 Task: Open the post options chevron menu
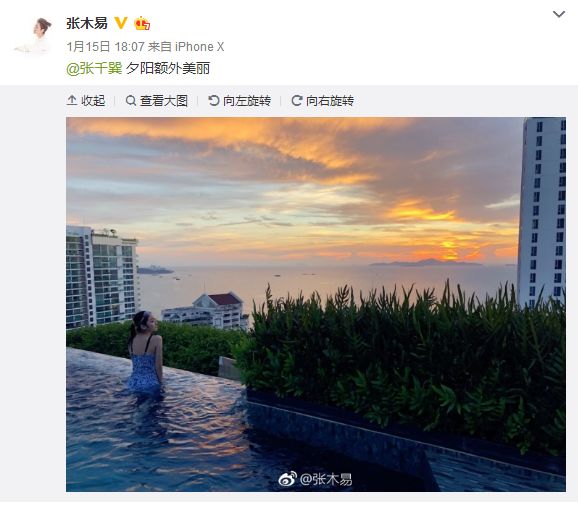(559, 14)
